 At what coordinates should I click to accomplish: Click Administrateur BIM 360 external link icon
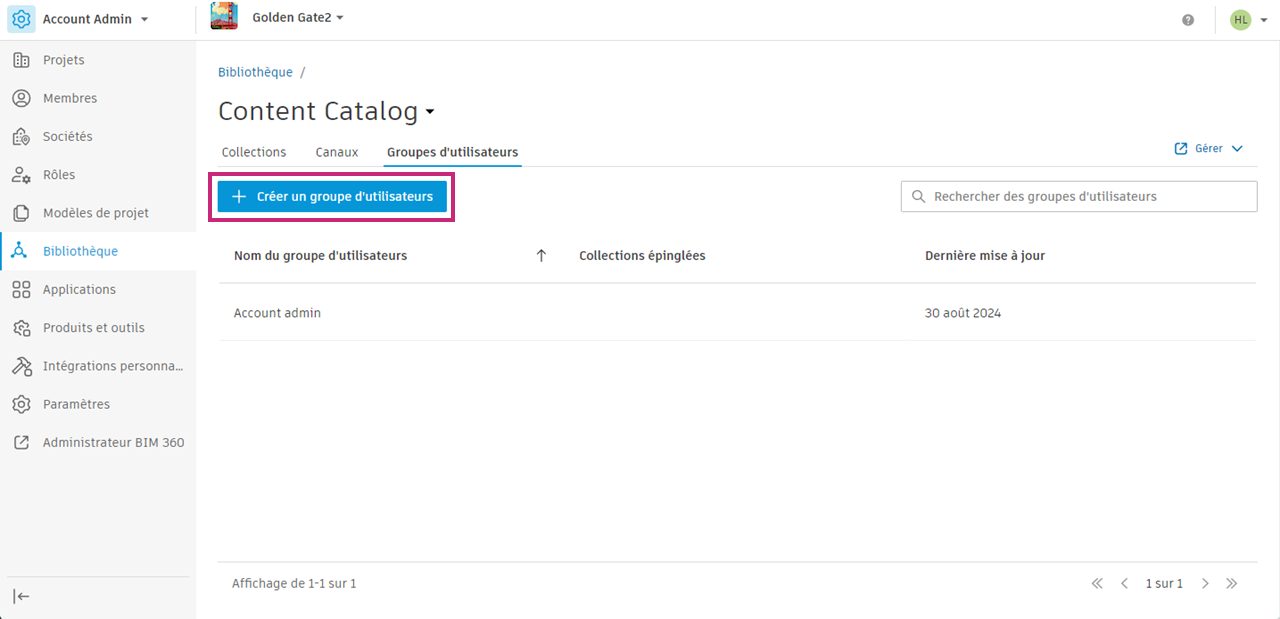(21, 442)
